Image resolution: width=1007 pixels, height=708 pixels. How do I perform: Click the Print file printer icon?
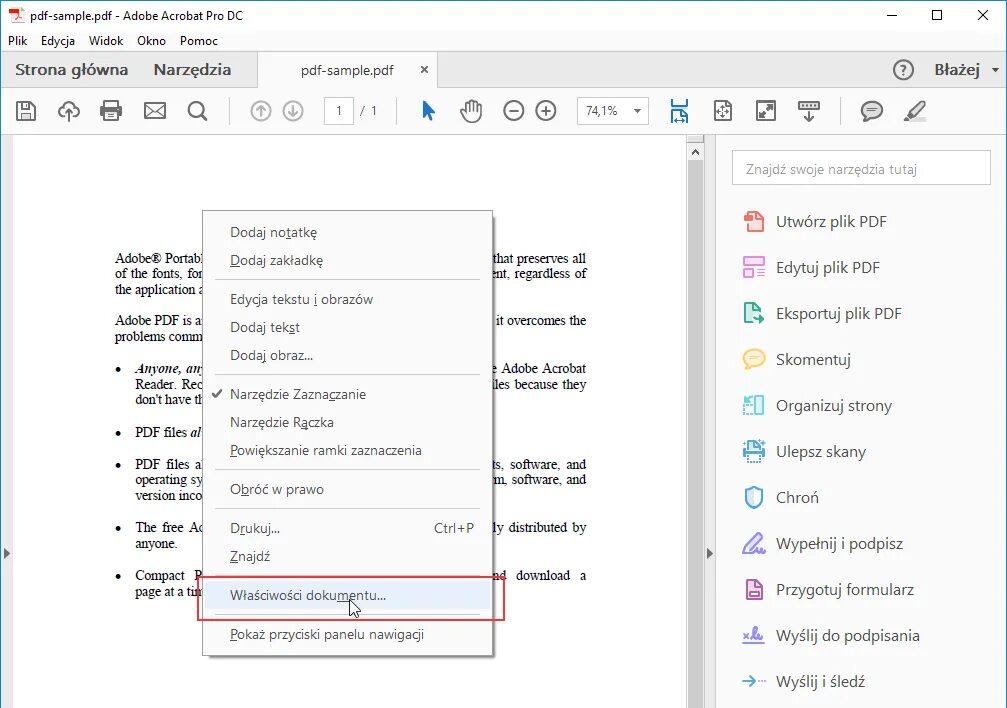[x=111, y=111]
